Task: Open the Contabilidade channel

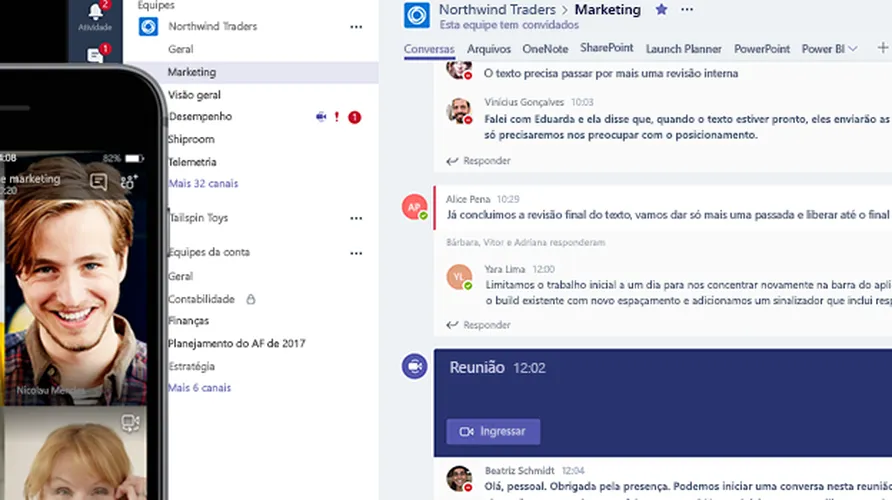Action: (x=201, y=299)
